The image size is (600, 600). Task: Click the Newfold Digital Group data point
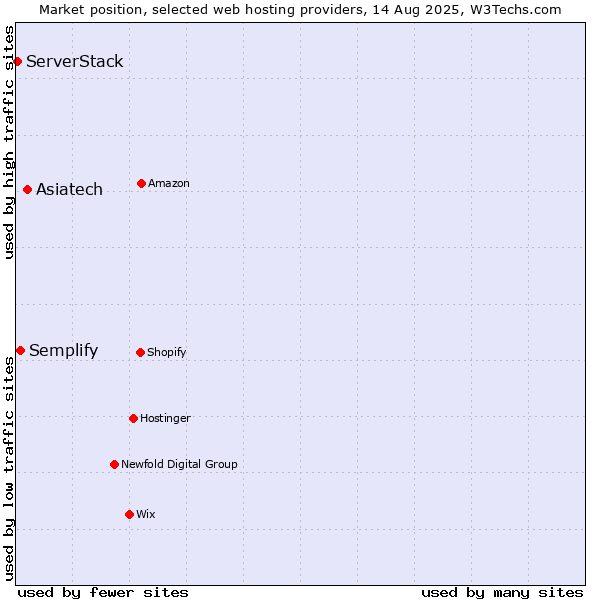[114, 465]
